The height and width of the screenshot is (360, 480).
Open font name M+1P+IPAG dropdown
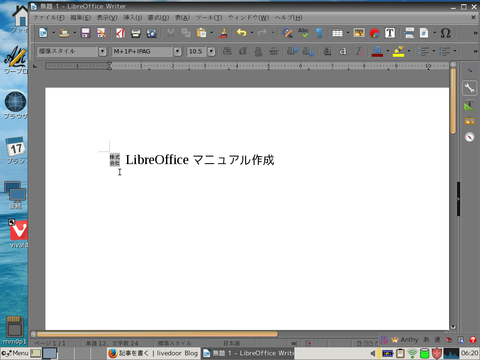pos(177,51)
